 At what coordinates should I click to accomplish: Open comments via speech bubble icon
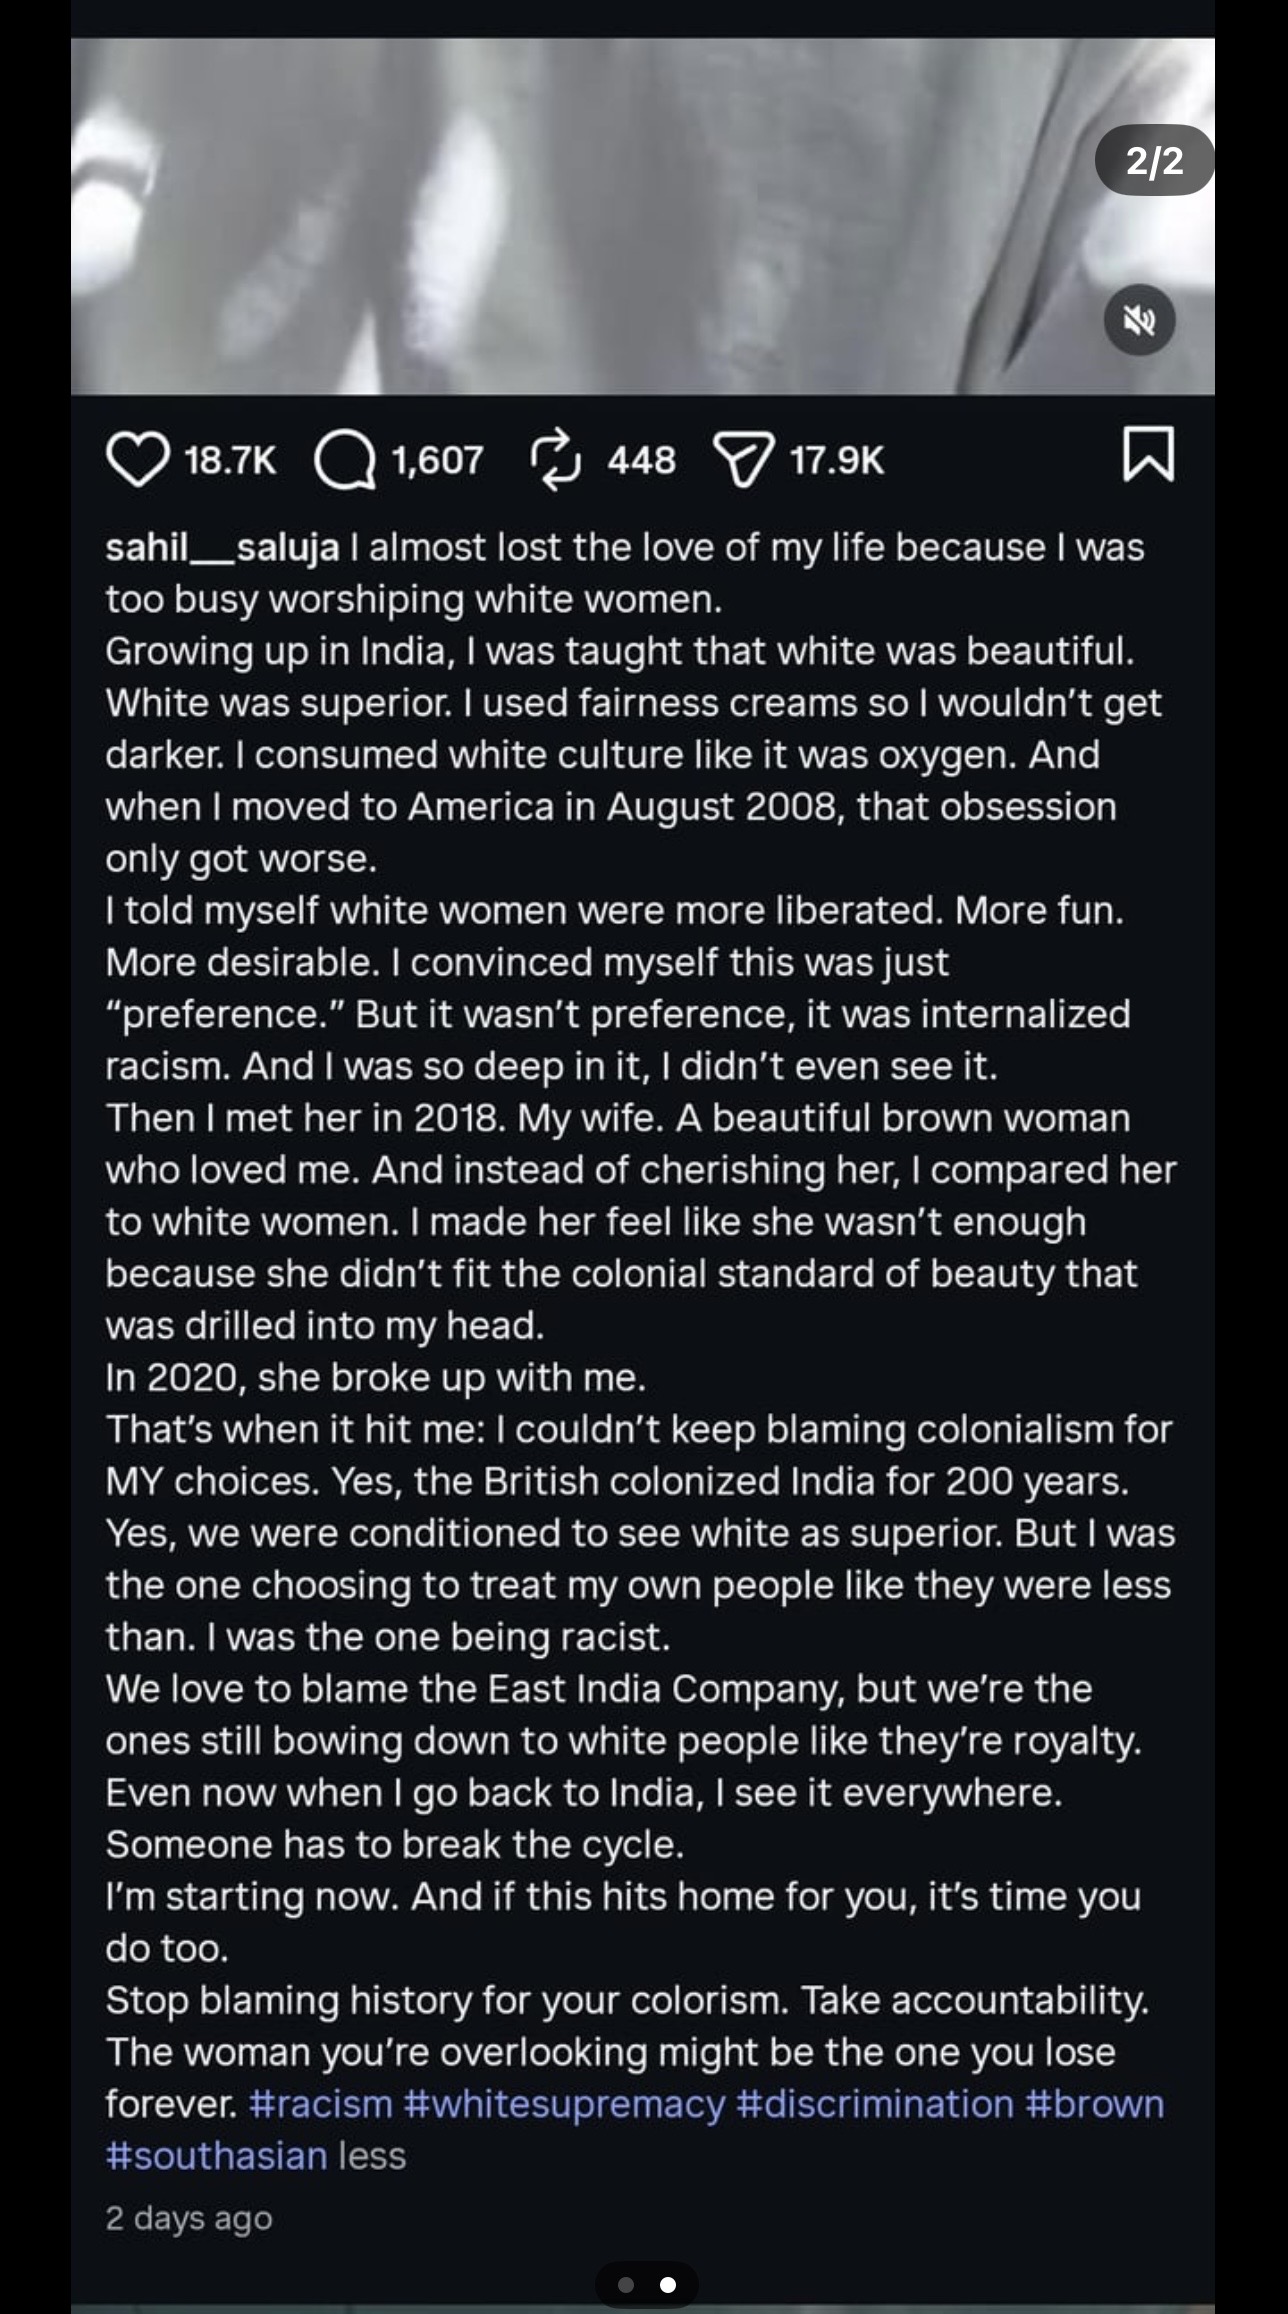click(x=344, y=461)
